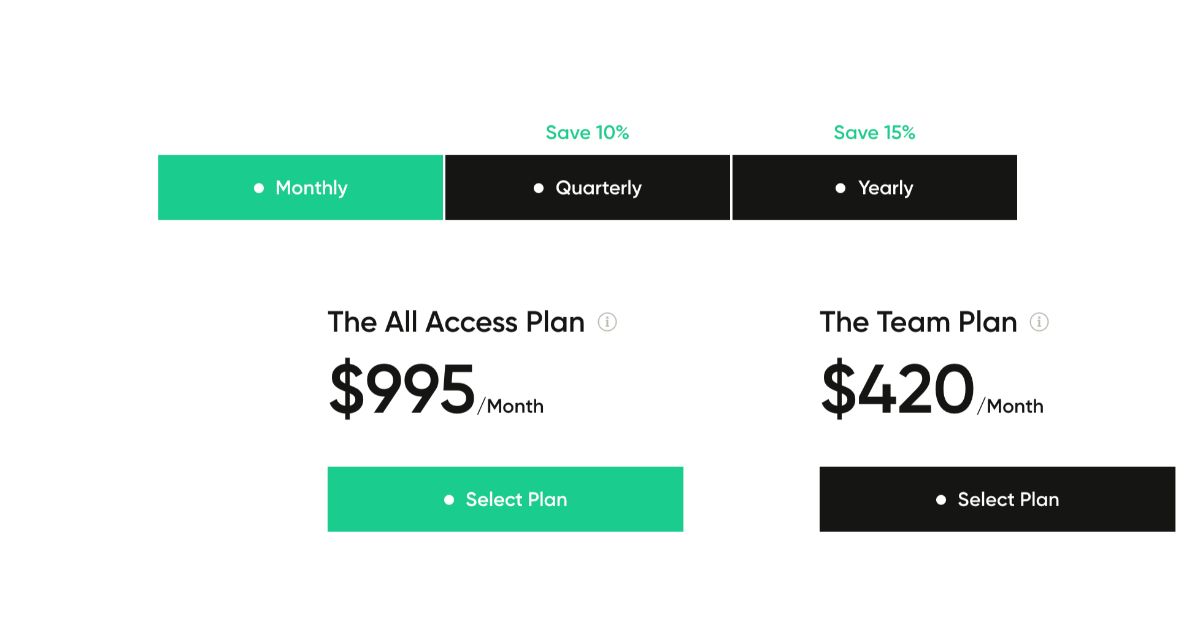Select the All Access Plan via green button
This screenshot has height=640, width=1200.
coord(505,499)
